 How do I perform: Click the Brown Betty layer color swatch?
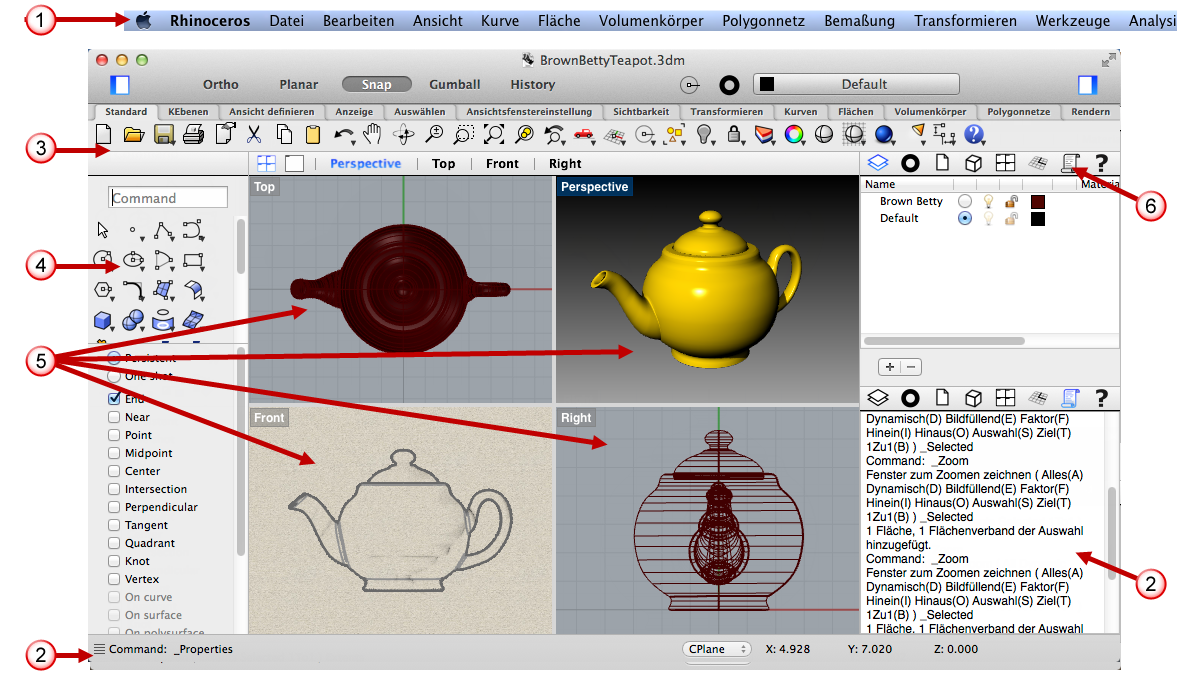click(x=1037, y=202)
